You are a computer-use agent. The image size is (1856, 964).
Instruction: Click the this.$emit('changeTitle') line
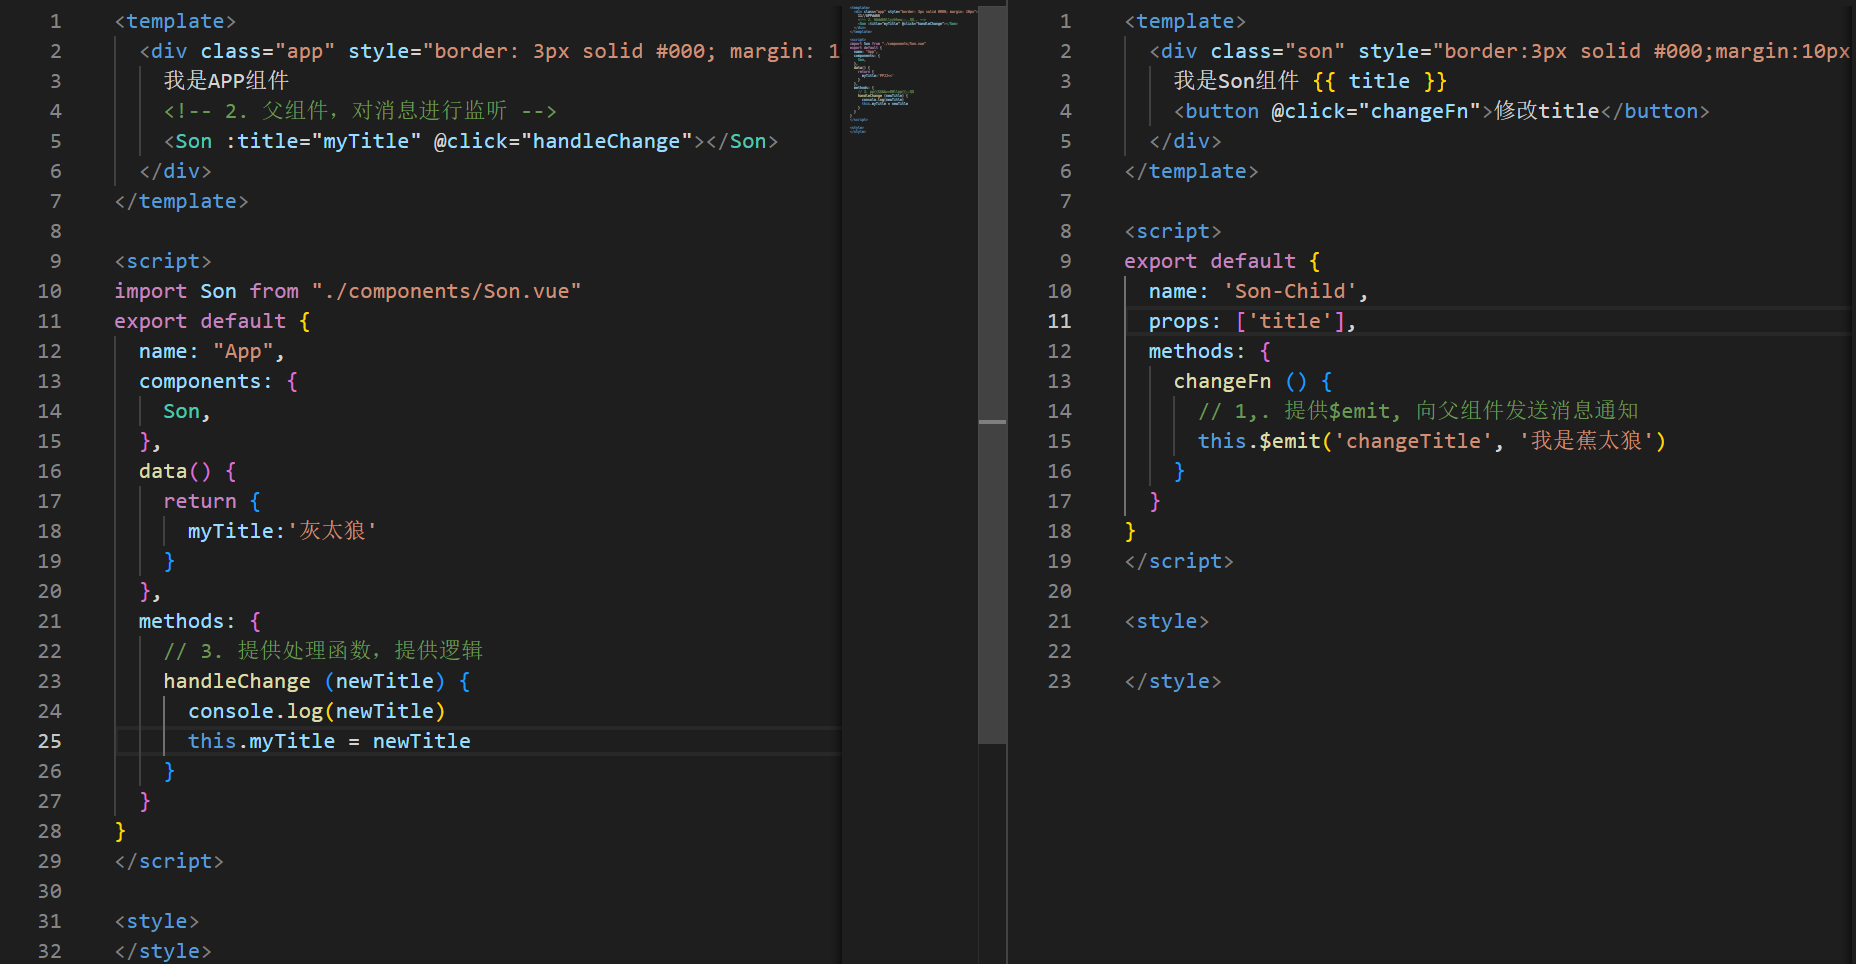coord(1432,441)
